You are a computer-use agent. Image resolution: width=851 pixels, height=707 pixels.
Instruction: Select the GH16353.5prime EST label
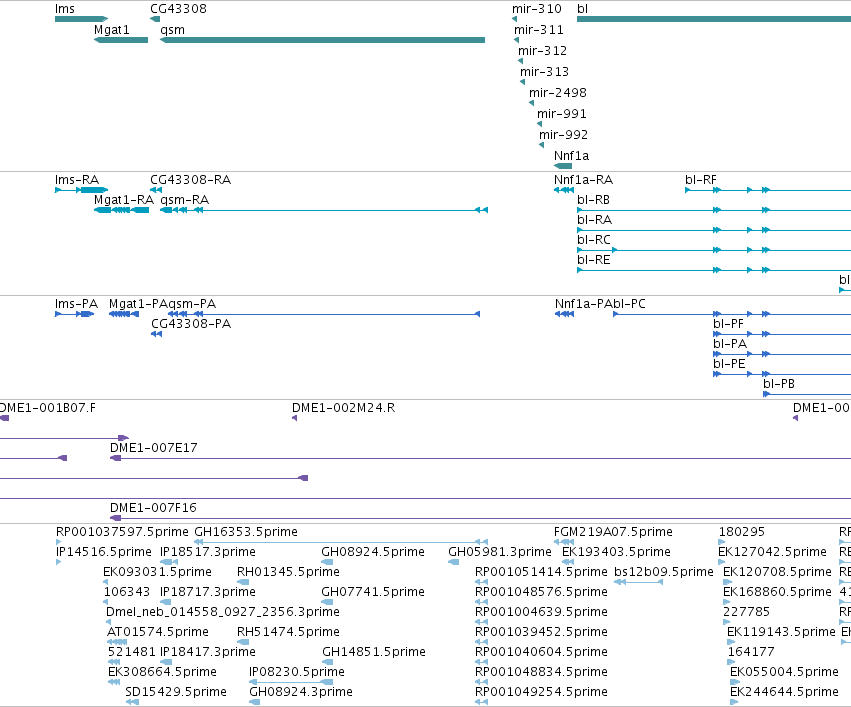(246, 532)
